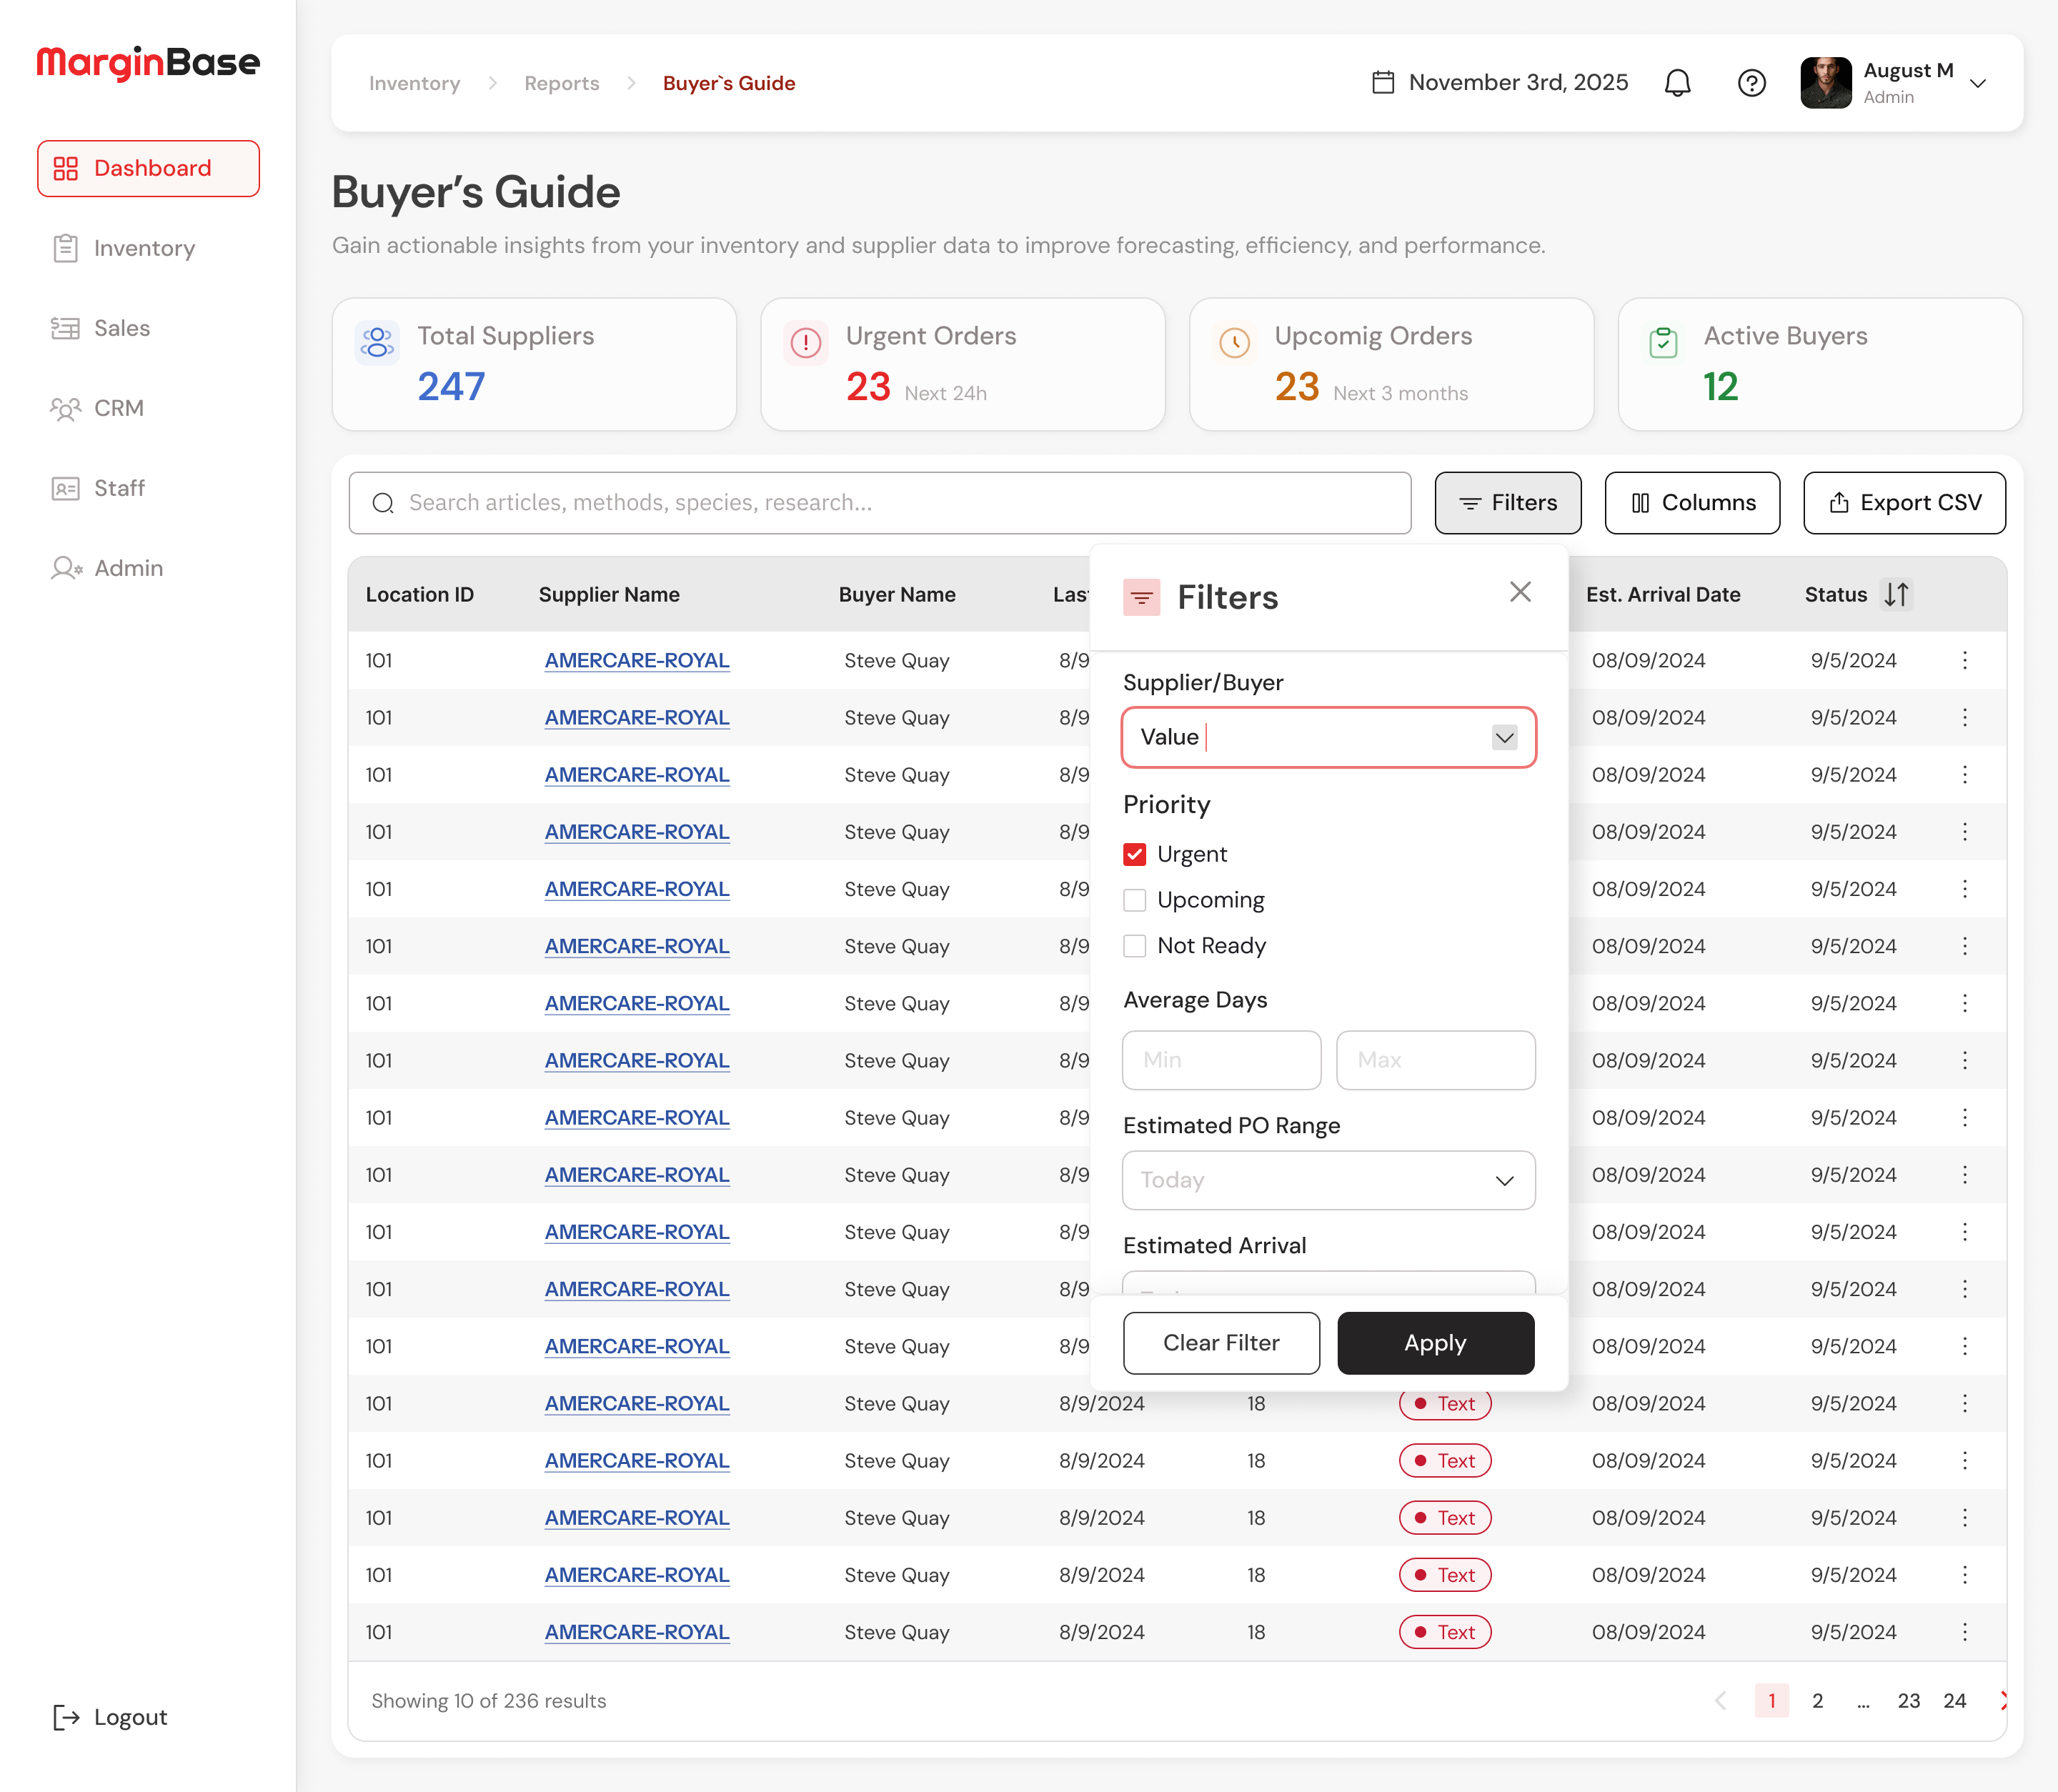This screenshot has width=2058, height=1792.
Task: Go to next page arrow in pagination
Action: pyautogui.click(x=2002, y=1700)
